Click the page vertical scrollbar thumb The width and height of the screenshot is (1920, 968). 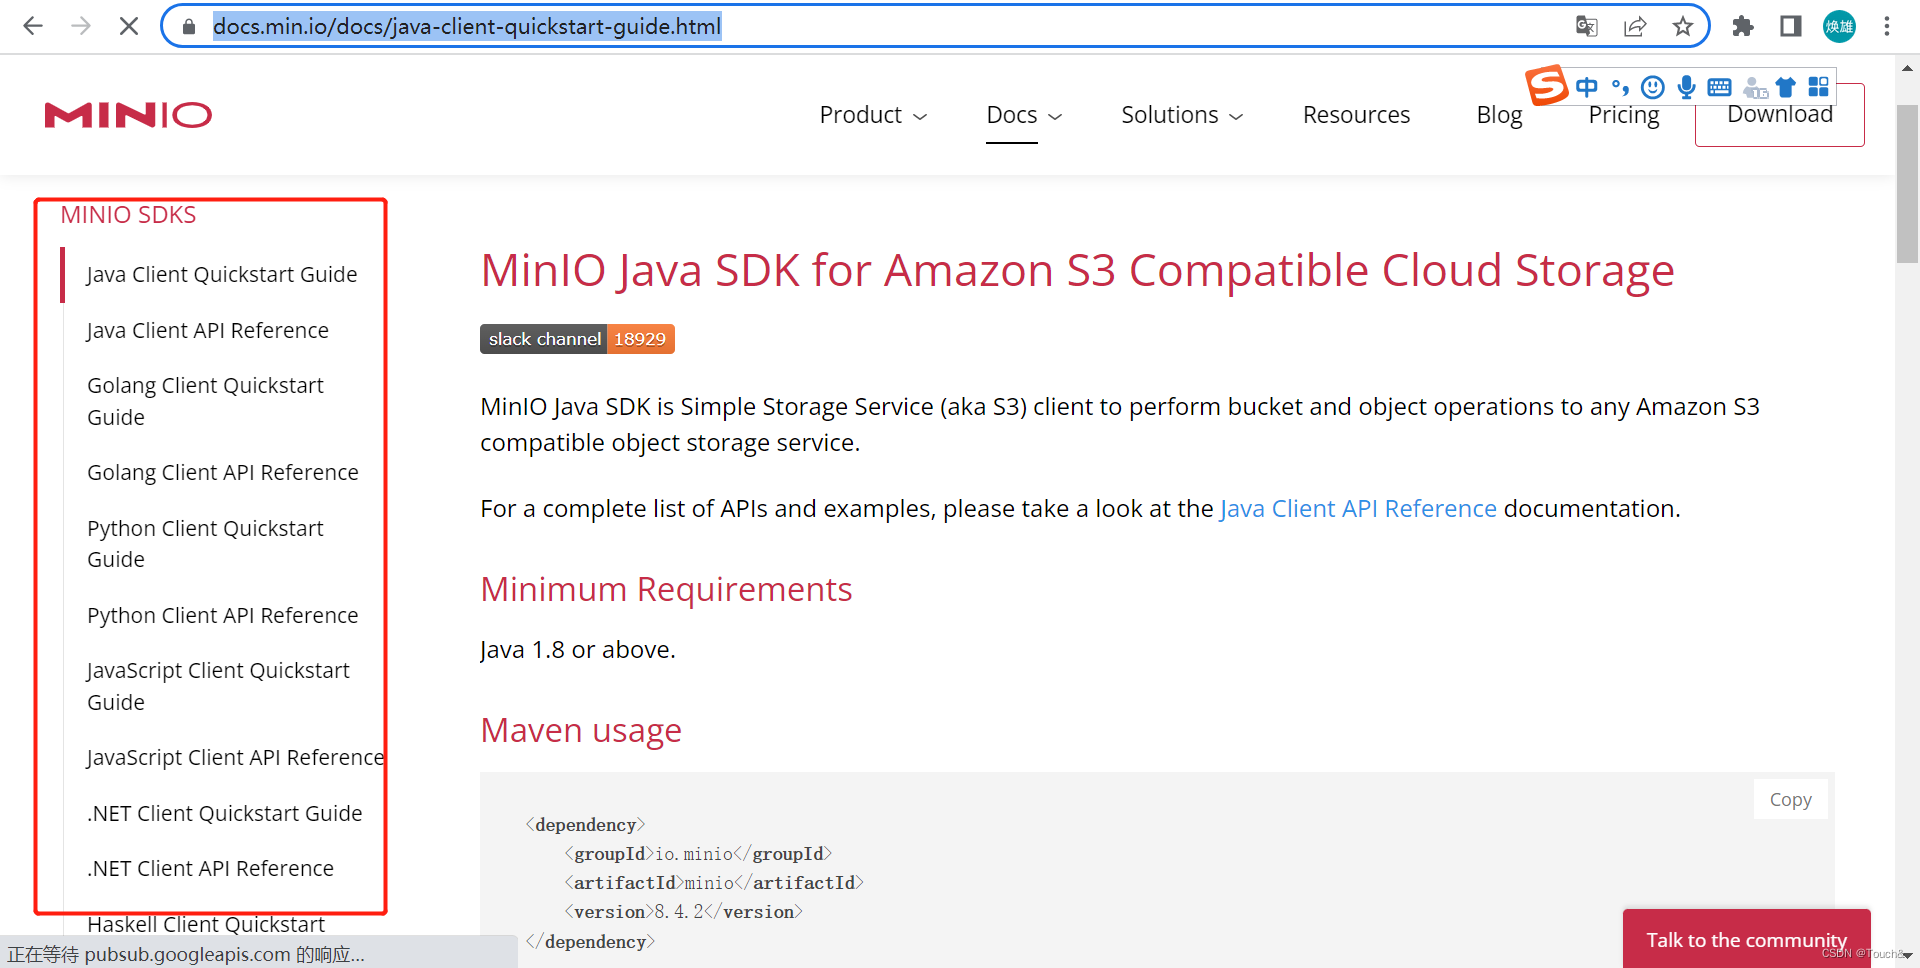point(1907,180)
